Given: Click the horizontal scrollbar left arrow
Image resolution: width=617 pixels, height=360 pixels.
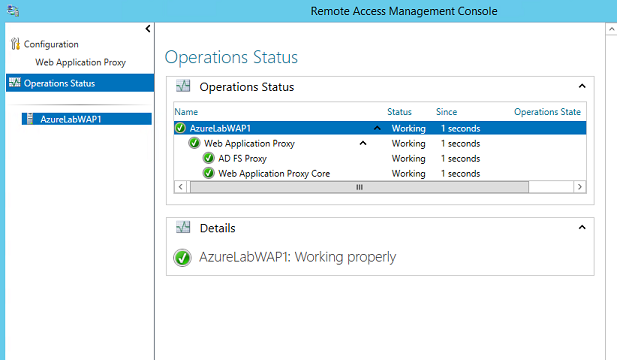Looking at the screenshot, I should coord(181,186).
